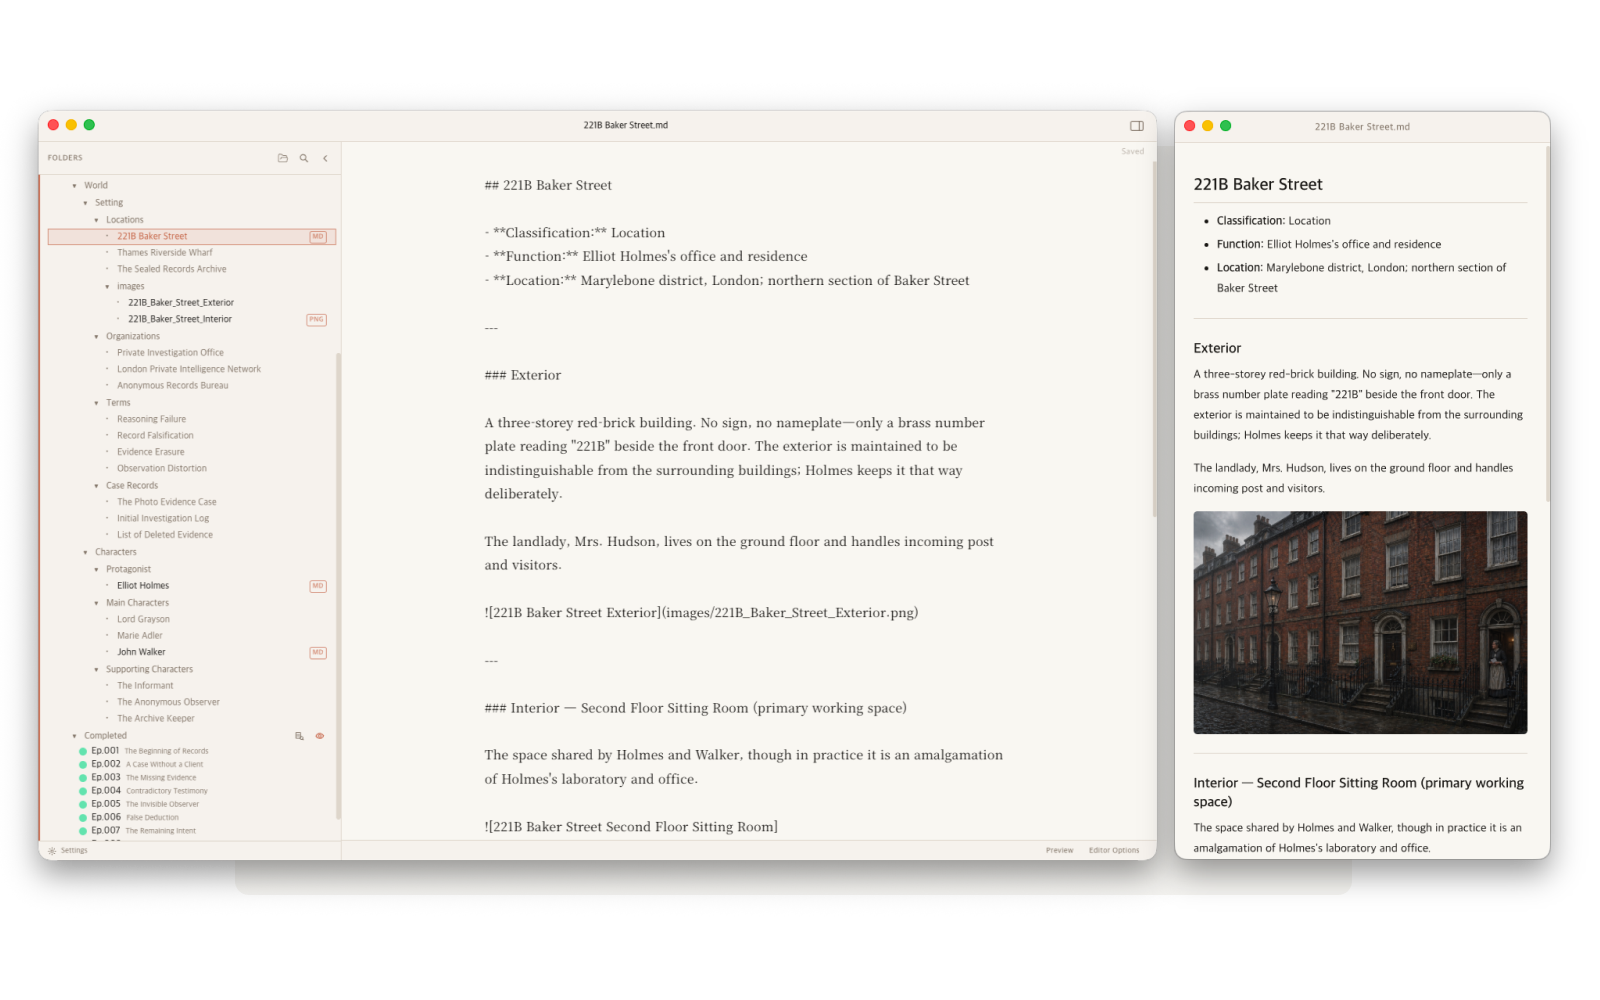Open Editor Options in the footer

pos(1114,851)
